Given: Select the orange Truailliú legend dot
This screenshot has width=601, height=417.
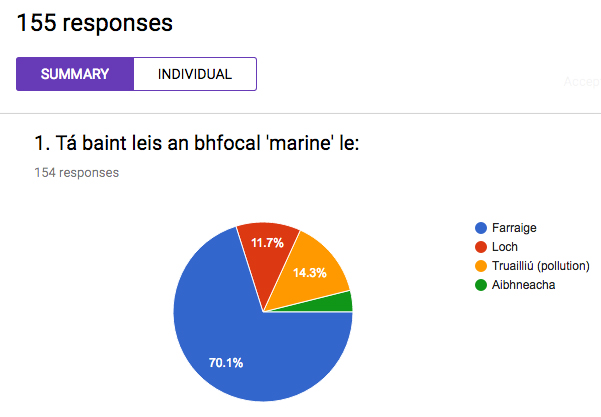Looking at the screenshot, I should point(481,266).
